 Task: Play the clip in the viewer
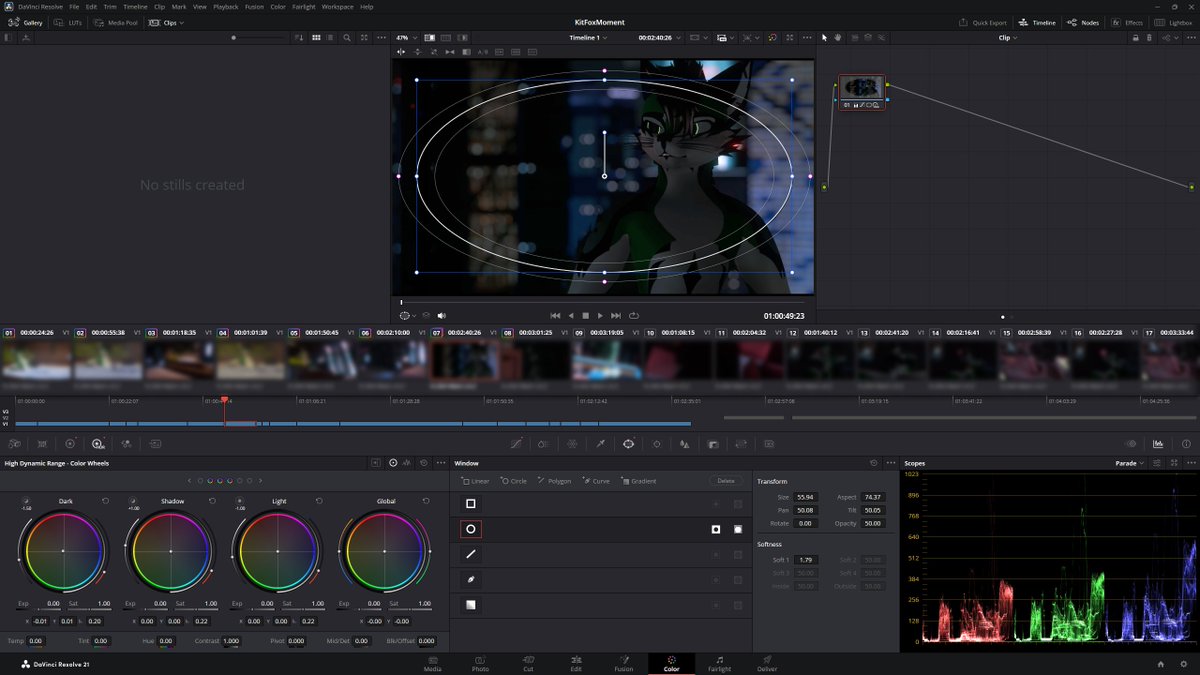600,315
